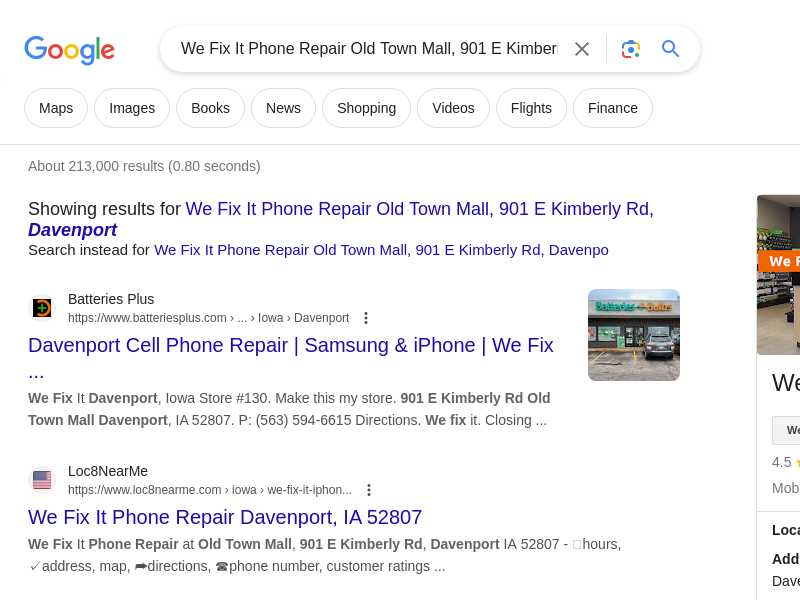Select the Shopping filter
The height and width of the screenshot is (600, 800).
366,108
